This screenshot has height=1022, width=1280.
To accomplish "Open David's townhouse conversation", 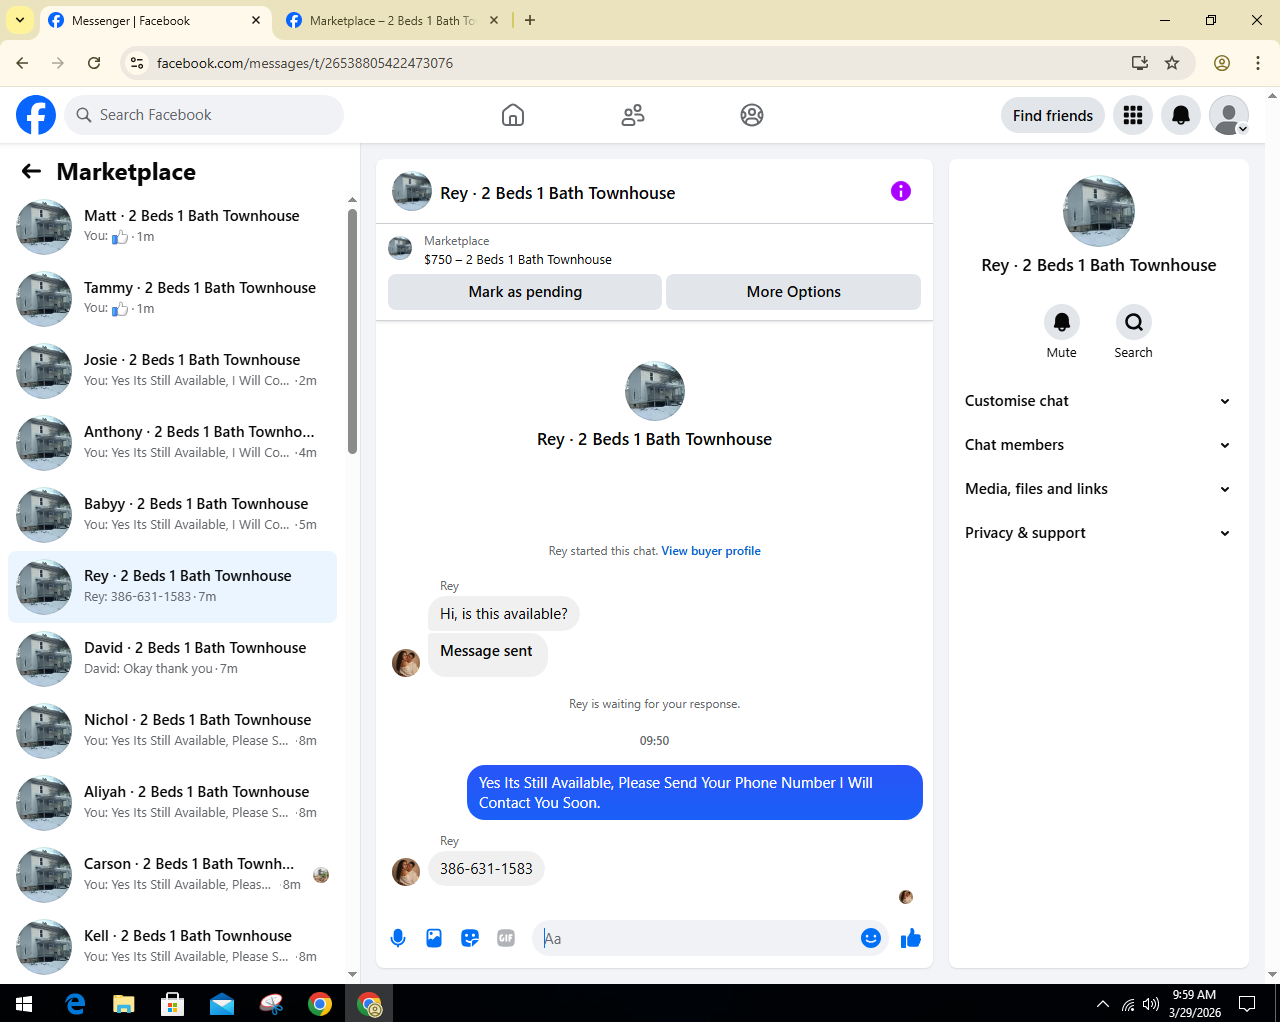I will tap(172, 659).
